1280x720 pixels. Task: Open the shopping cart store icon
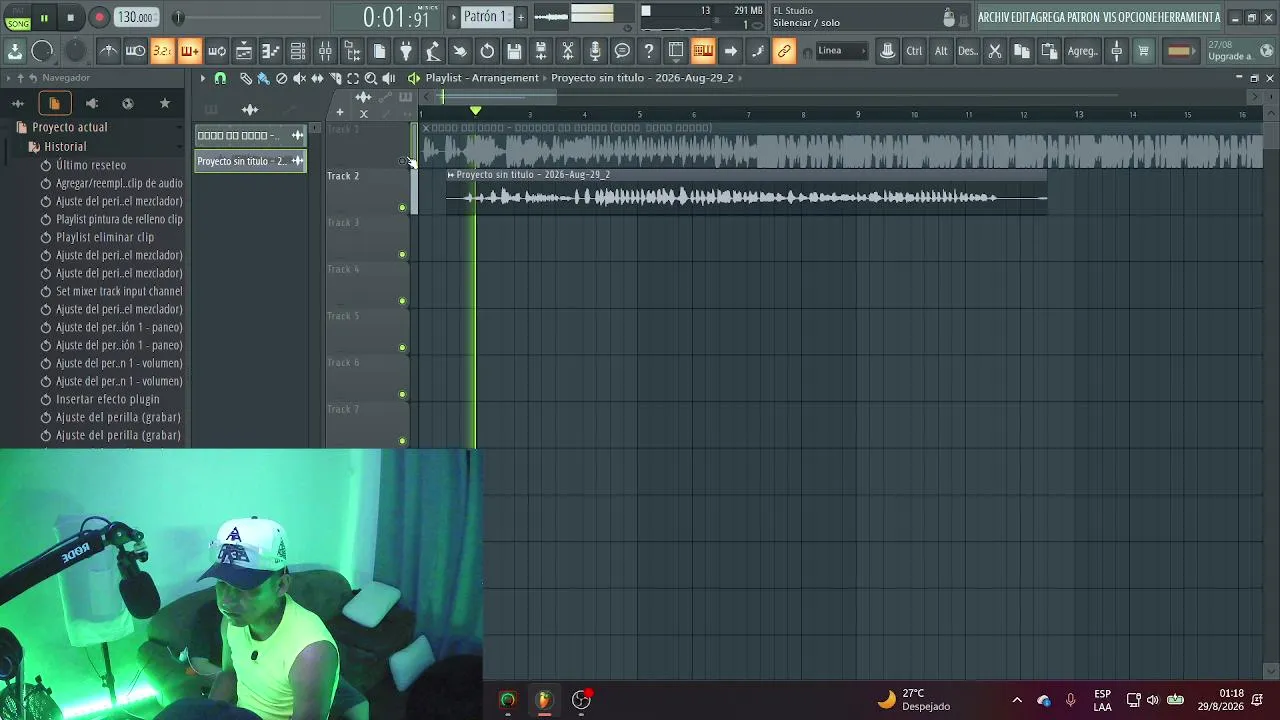[x=1143, y=51]
